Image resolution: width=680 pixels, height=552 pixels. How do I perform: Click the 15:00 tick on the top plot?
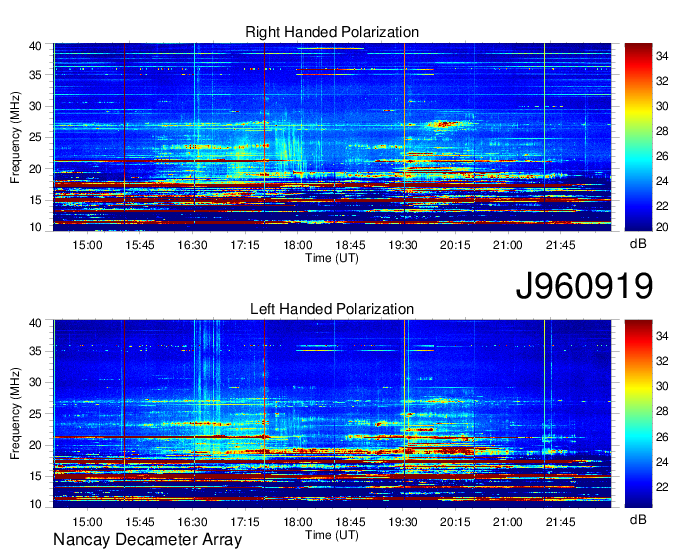coord(87,245)
